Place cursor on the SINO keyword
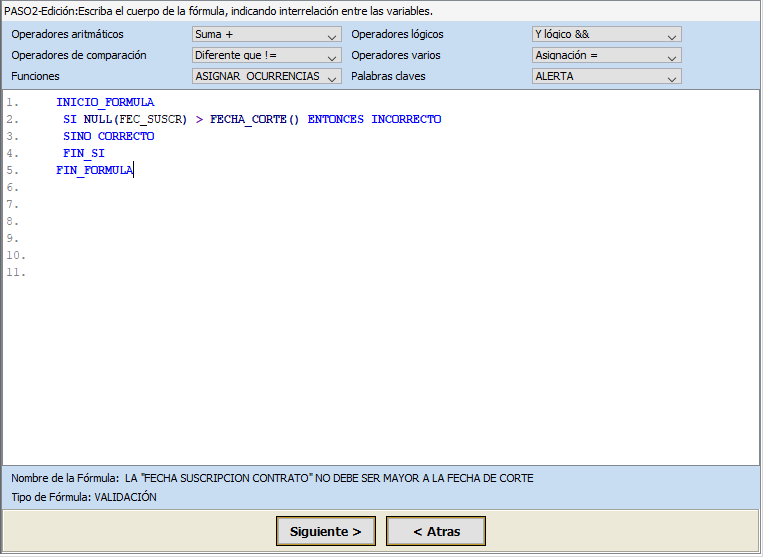Image resolution: width=763 pixels, height=557 pixels. (76, 136)
